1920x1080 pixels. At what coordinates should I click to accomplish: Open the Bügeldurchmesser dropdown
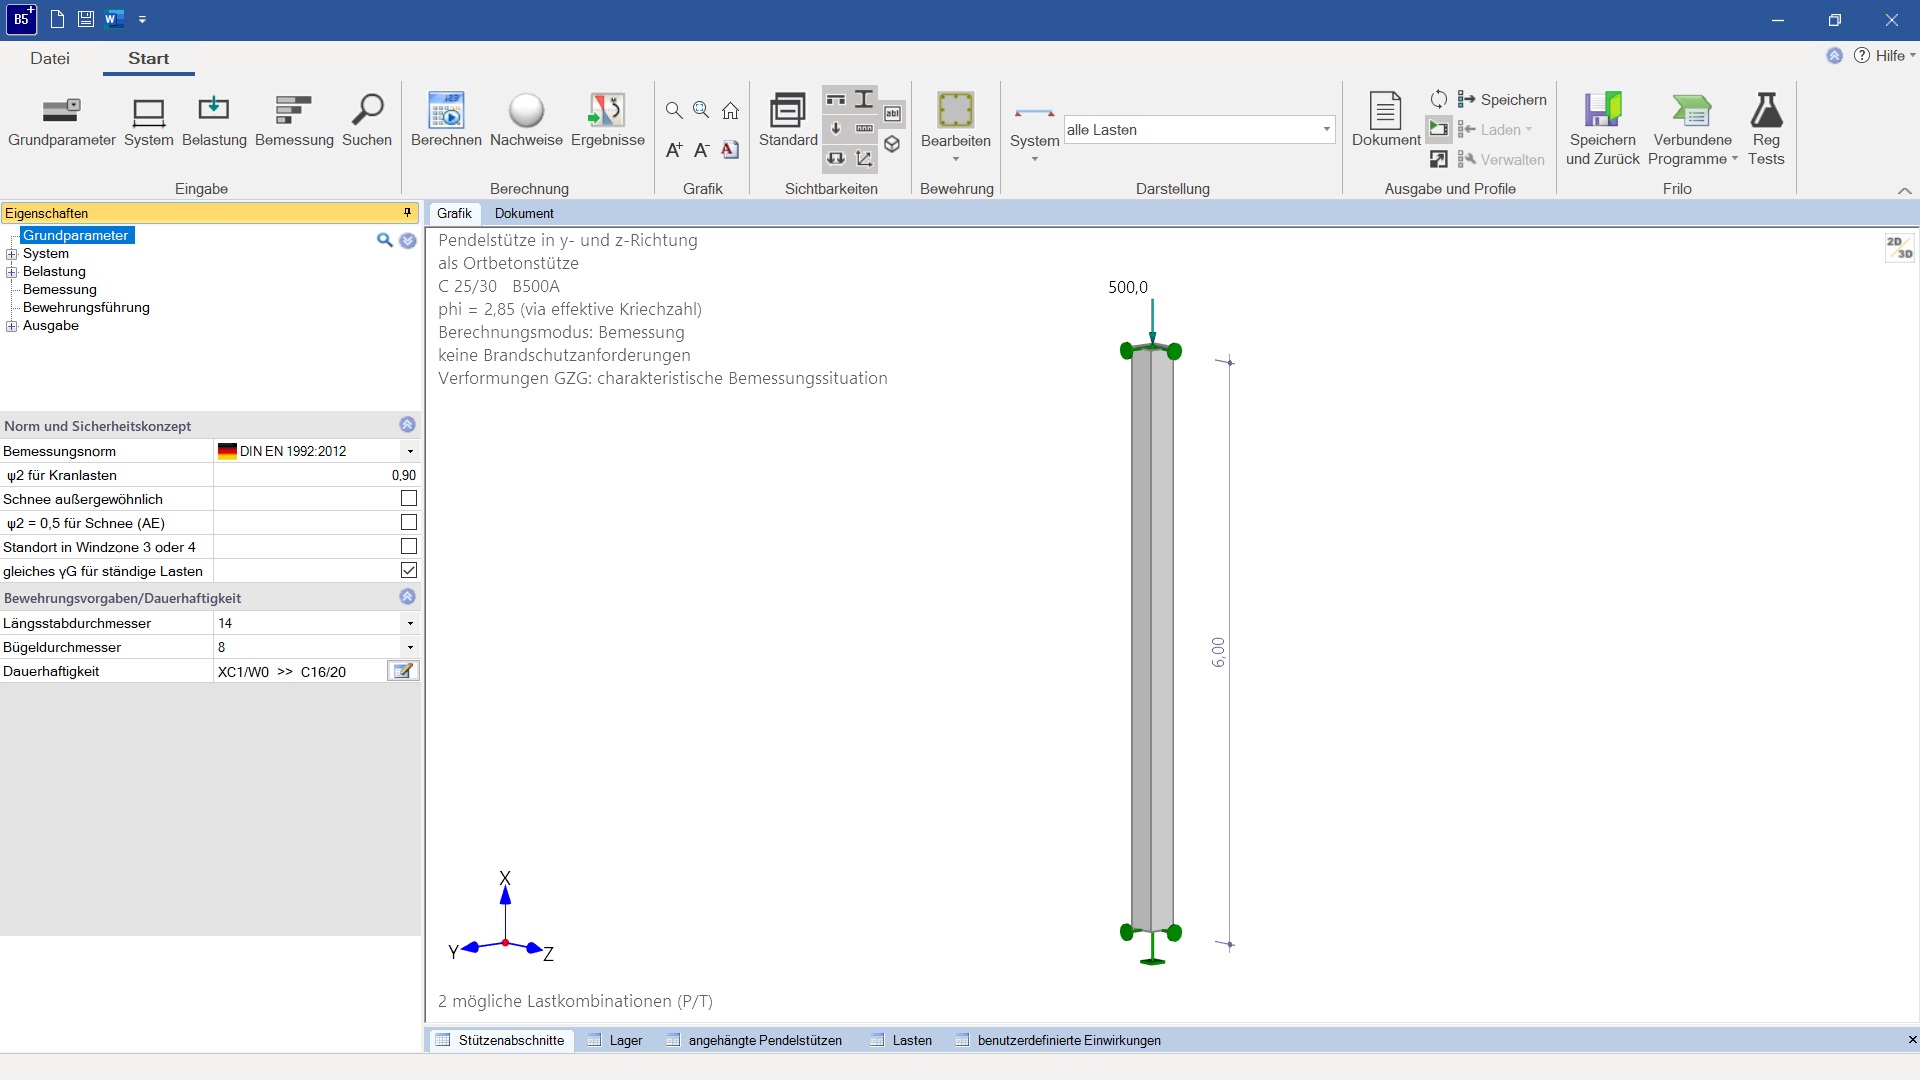pos(410,647)
